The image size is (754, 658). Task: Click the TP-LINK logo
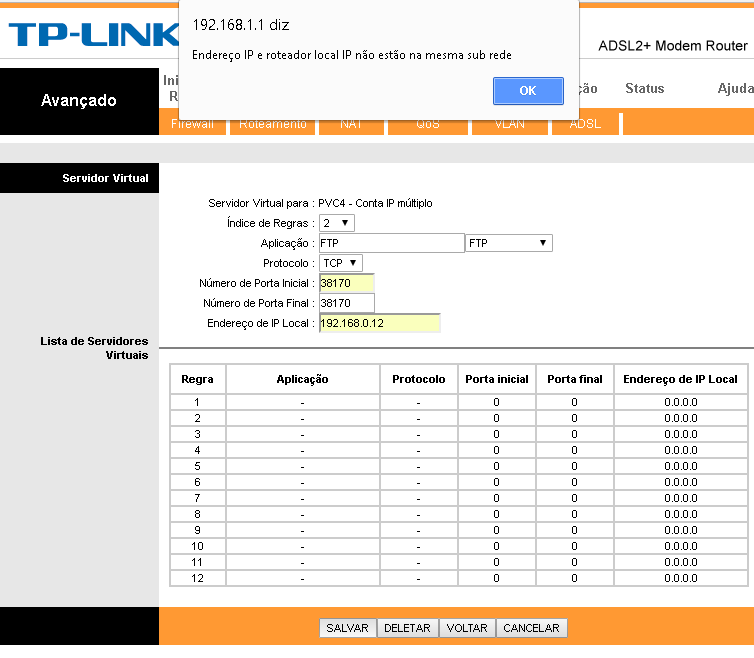(x=94, y=35)
